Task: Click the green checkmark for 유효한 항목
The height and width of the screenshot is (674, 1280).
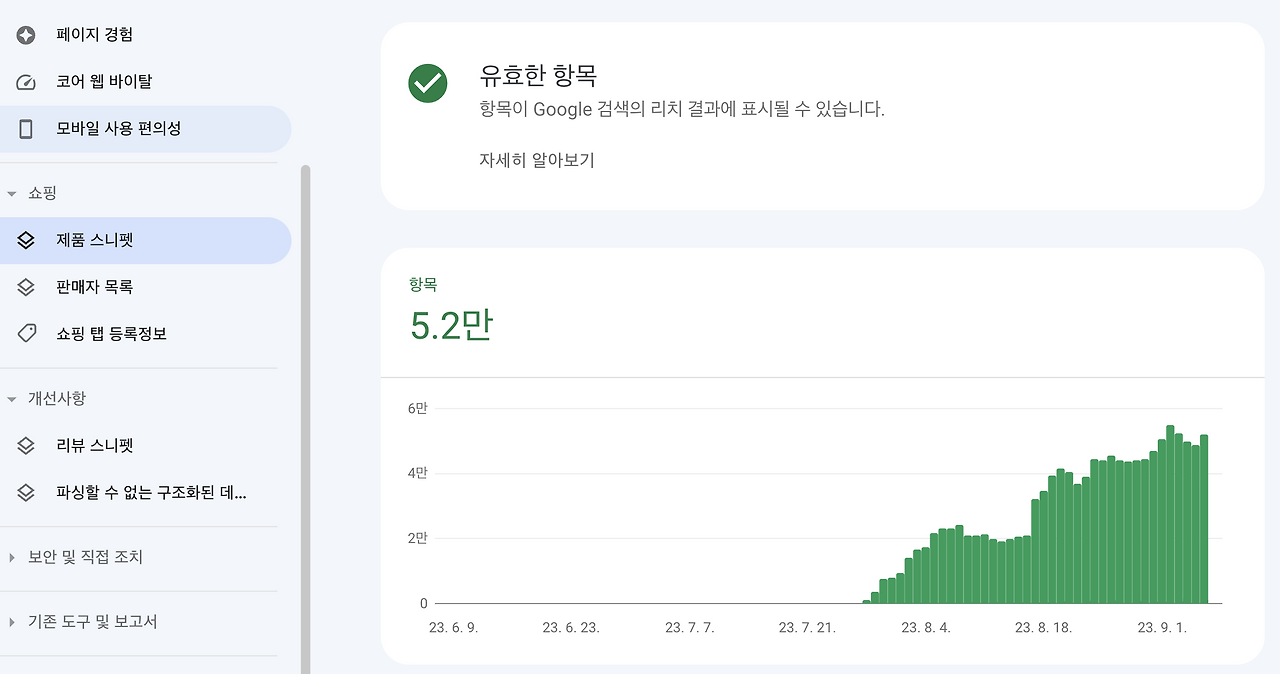Action: point(428,84)
